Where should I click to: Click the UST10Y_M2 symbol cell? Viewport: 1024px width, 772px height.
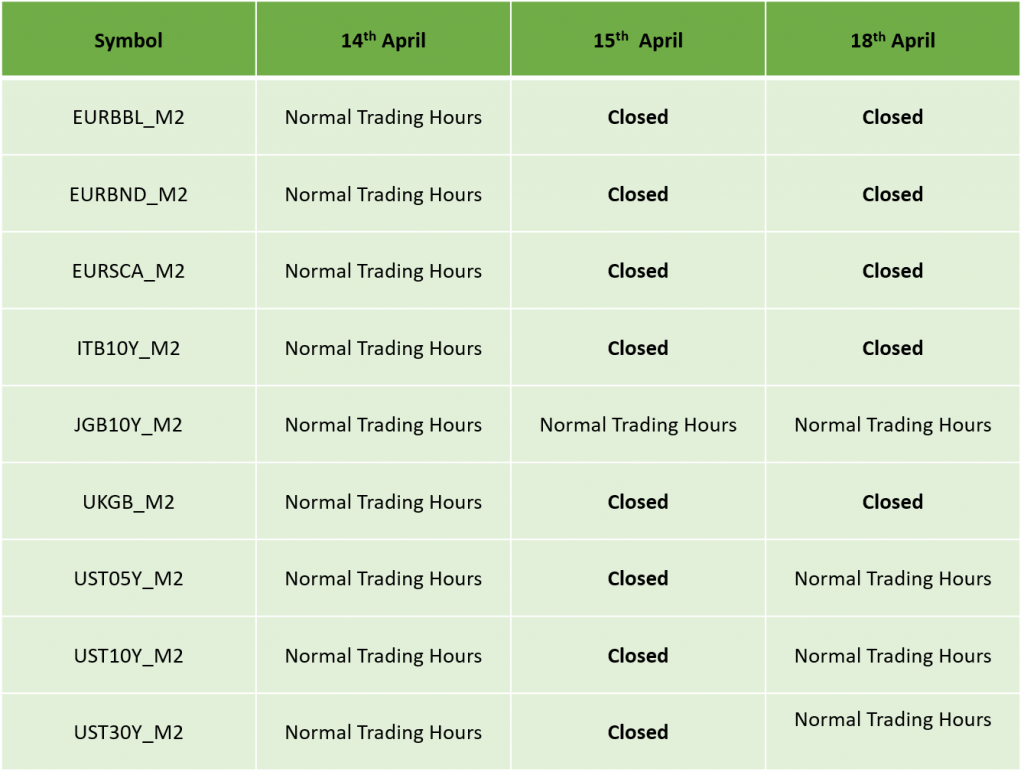(x=128, y=655)
